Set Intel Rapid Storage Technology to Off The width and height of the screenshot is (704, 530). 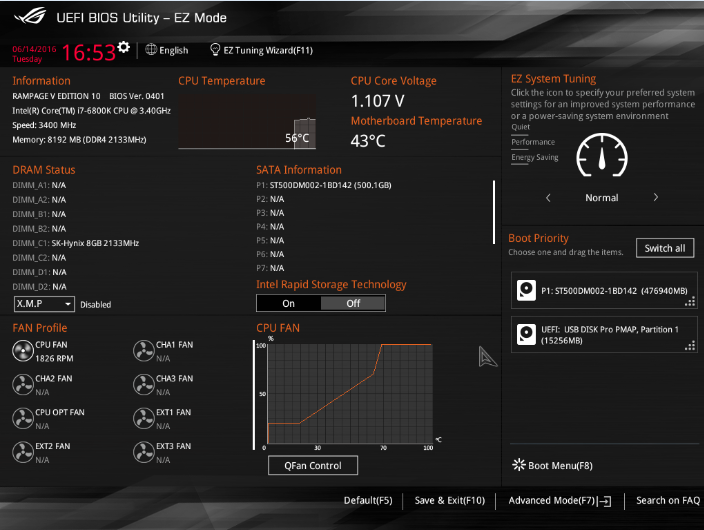(x=353, y=303)
